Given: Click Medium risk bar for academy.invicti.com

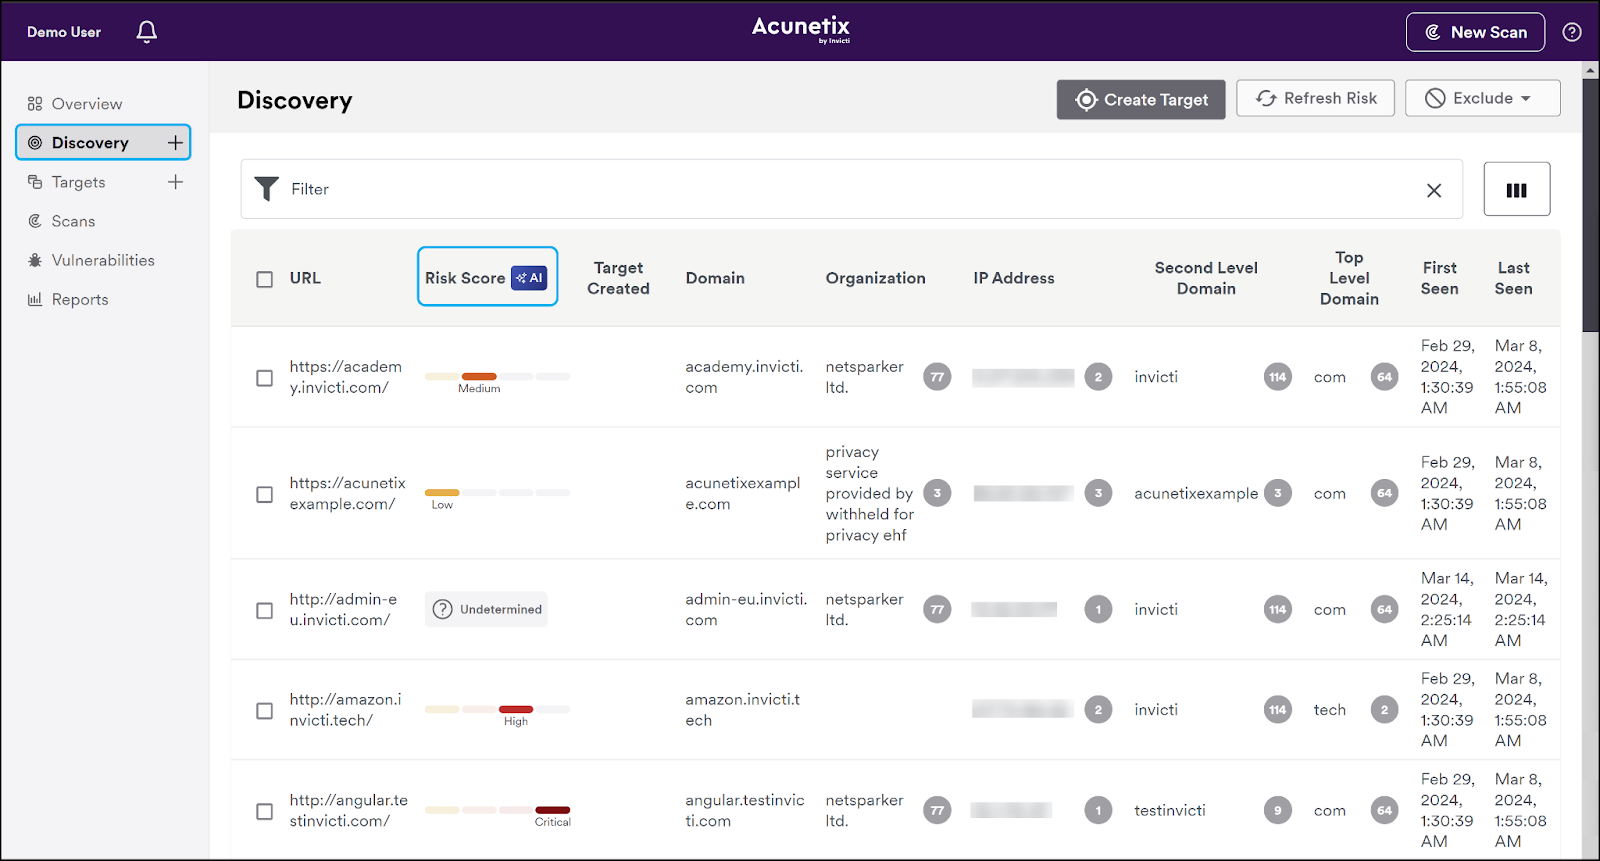Looking at the screenshot, I should 479,377.
